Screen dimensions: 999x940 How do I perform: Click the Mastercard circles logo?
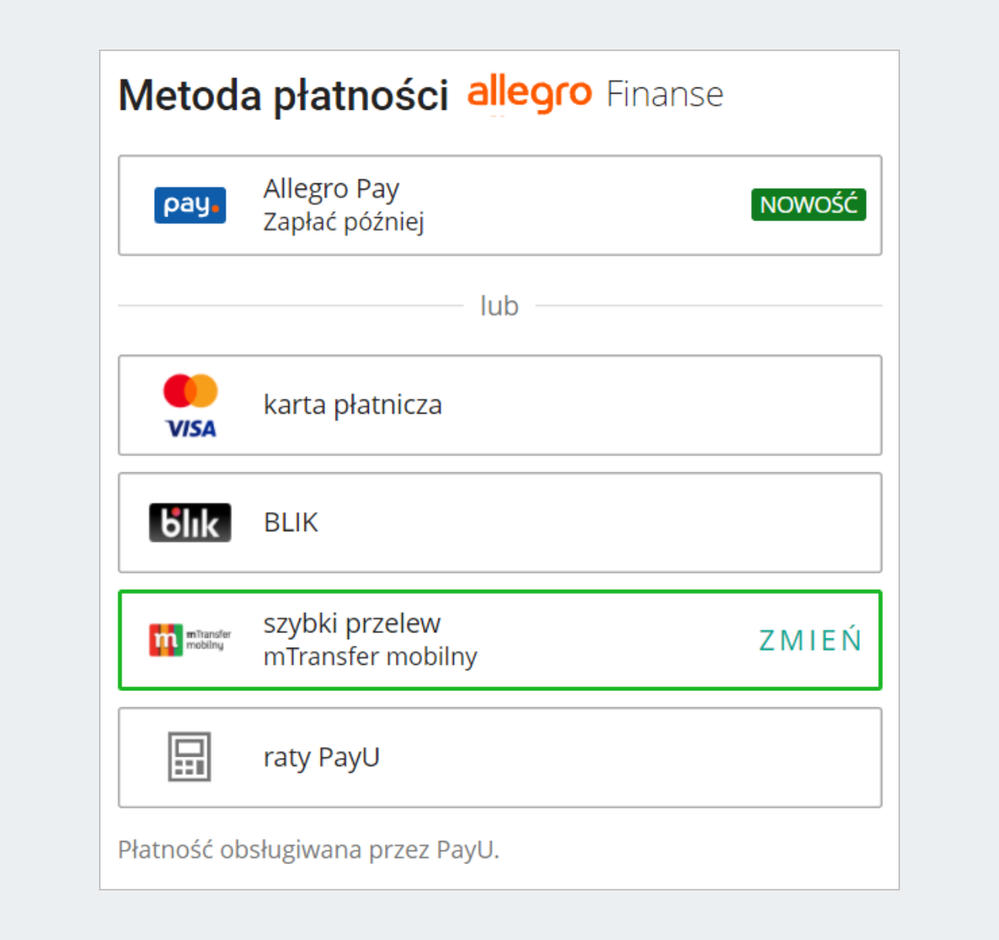pyautogui.click(x=190, y=391)
